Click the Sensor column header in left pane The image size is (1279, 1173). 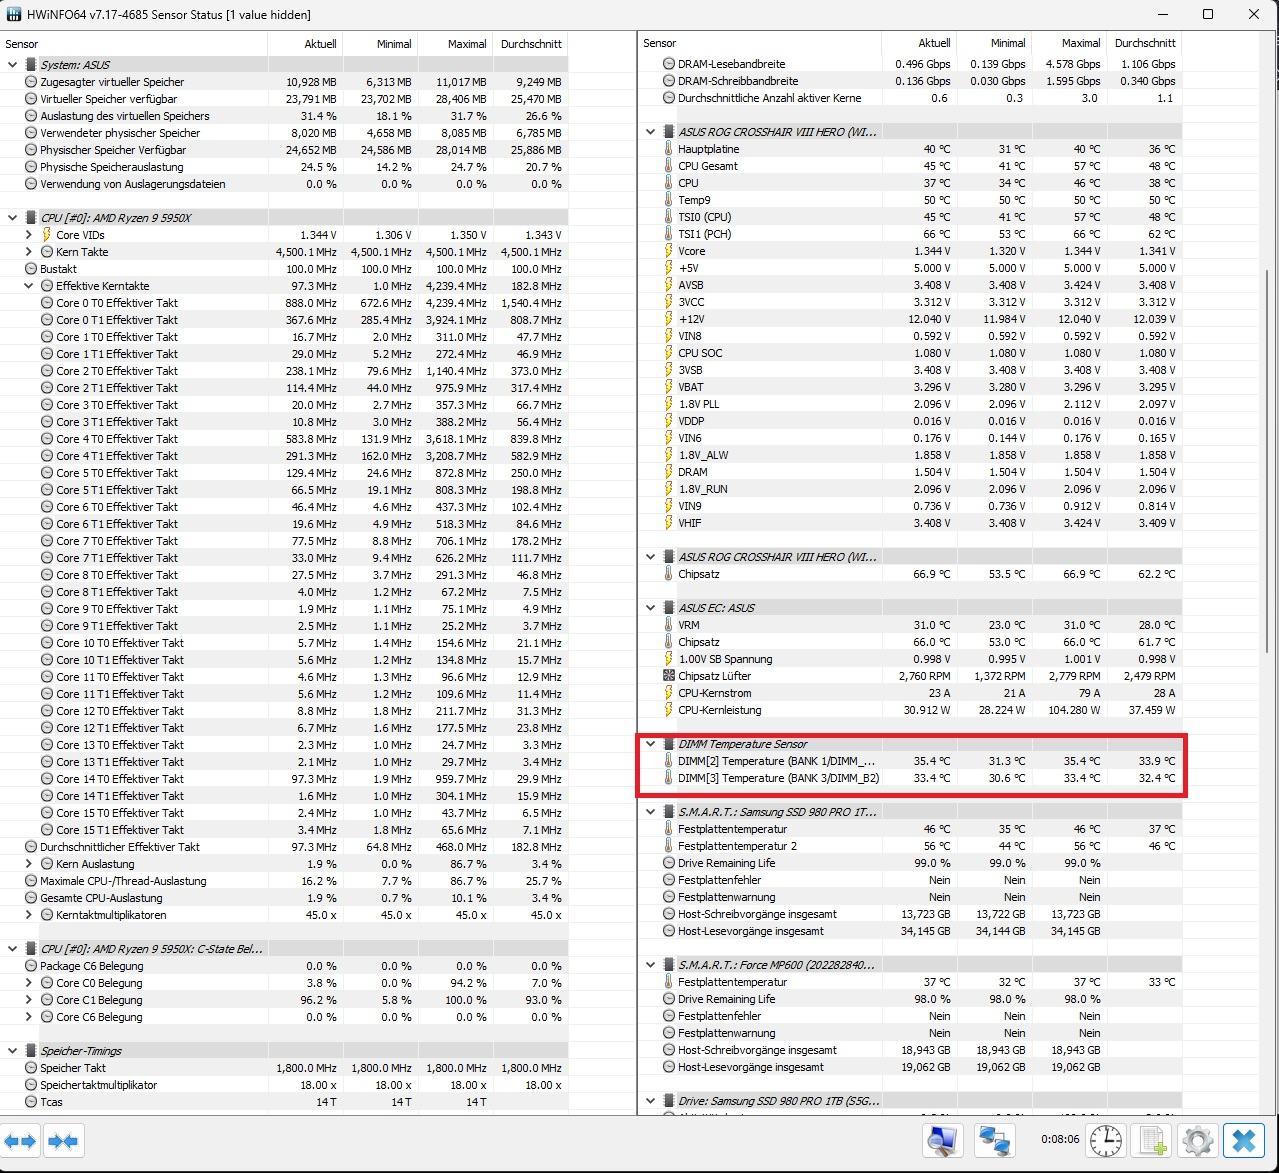(x=134, y=44)
